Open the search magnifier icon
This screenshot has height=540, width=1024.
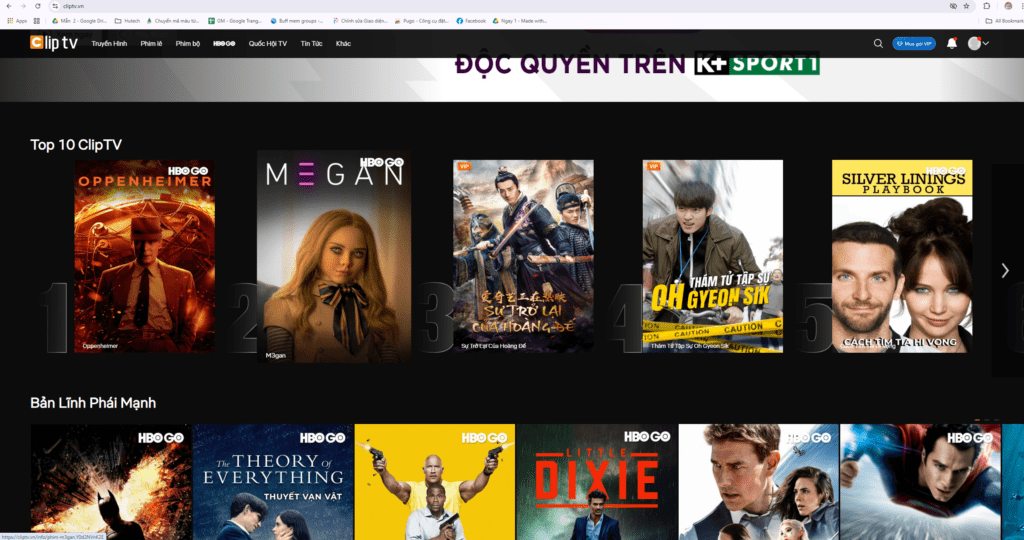[x=878, y=43]
